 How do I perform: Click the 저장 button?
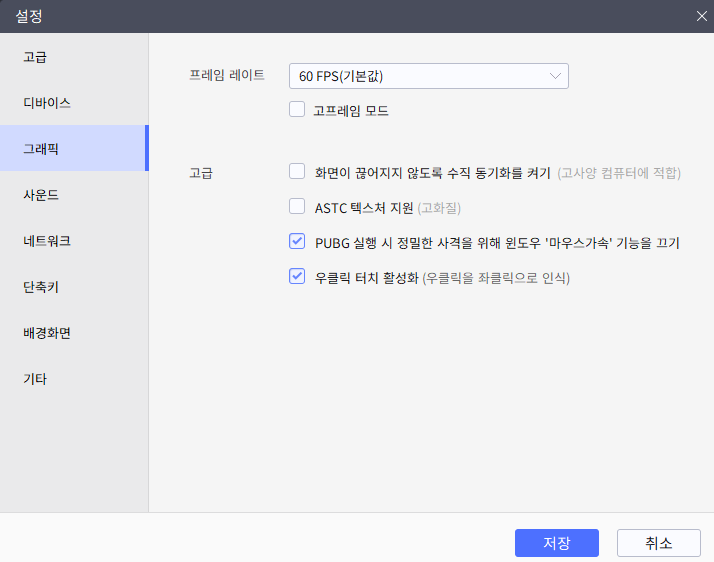tap(556, 543)
